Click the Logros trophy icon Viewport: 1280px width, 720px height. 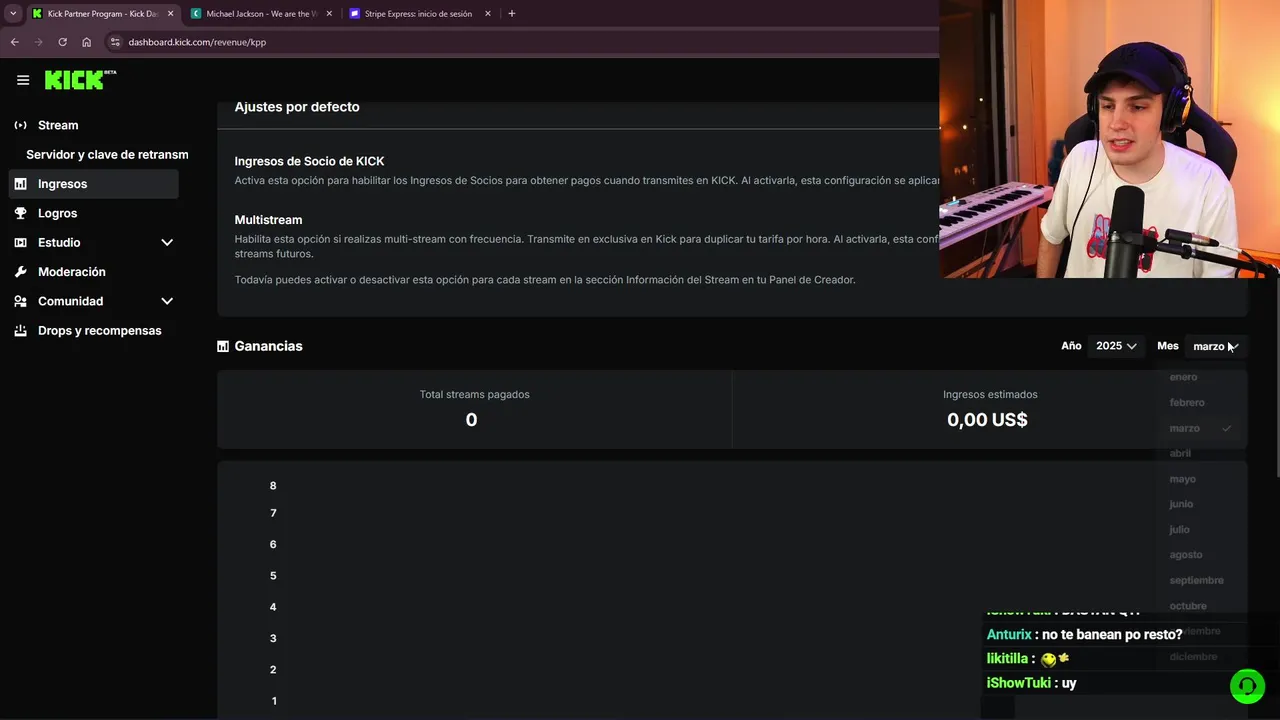click(x=20, y=213)
